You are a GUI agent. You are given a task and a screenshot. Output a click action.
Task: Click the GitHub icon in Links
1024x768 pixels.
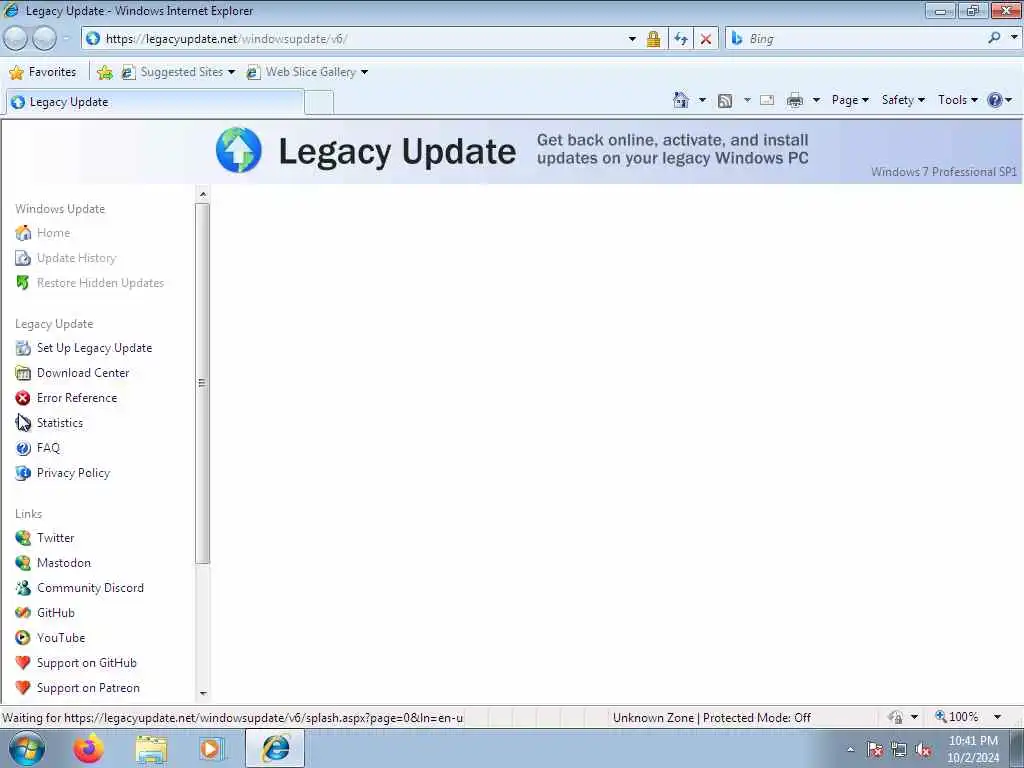[23, 613]
